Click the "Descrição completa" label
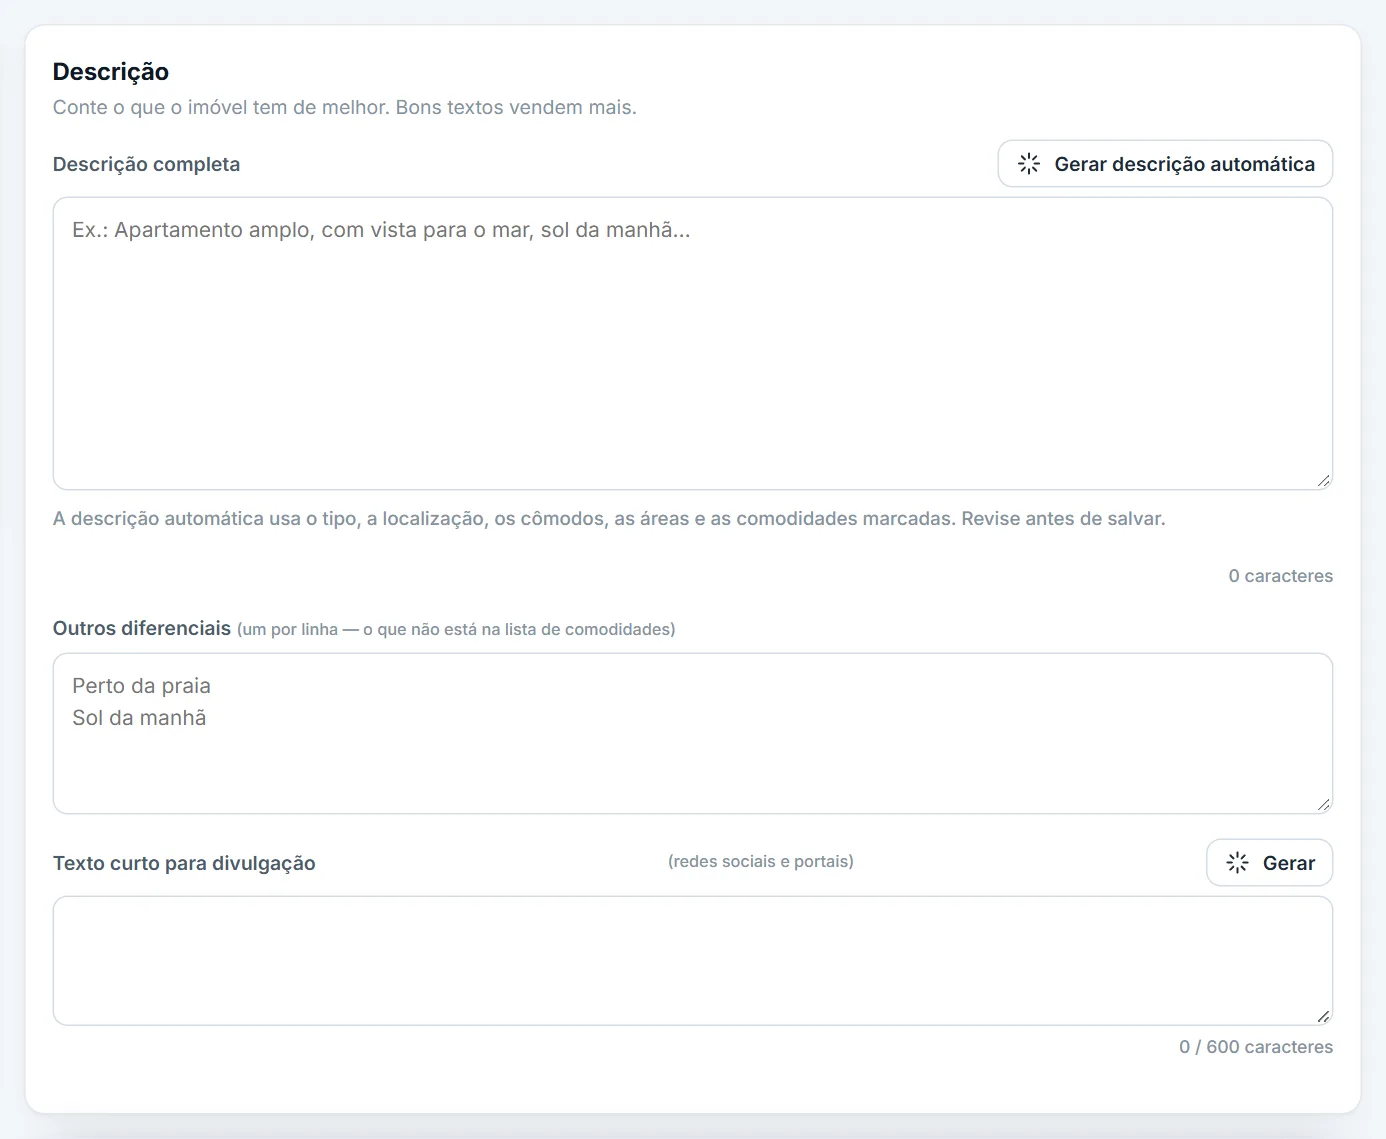 tap(146, 164)
